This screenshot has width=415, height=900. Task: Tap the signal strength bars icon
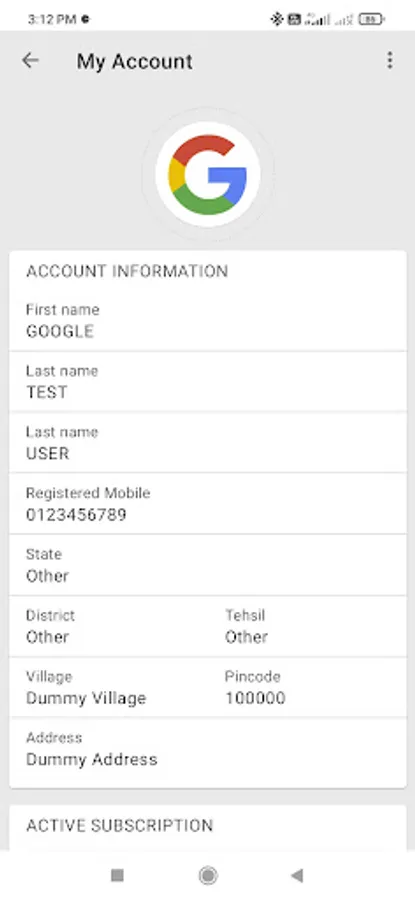coord(318,19)
